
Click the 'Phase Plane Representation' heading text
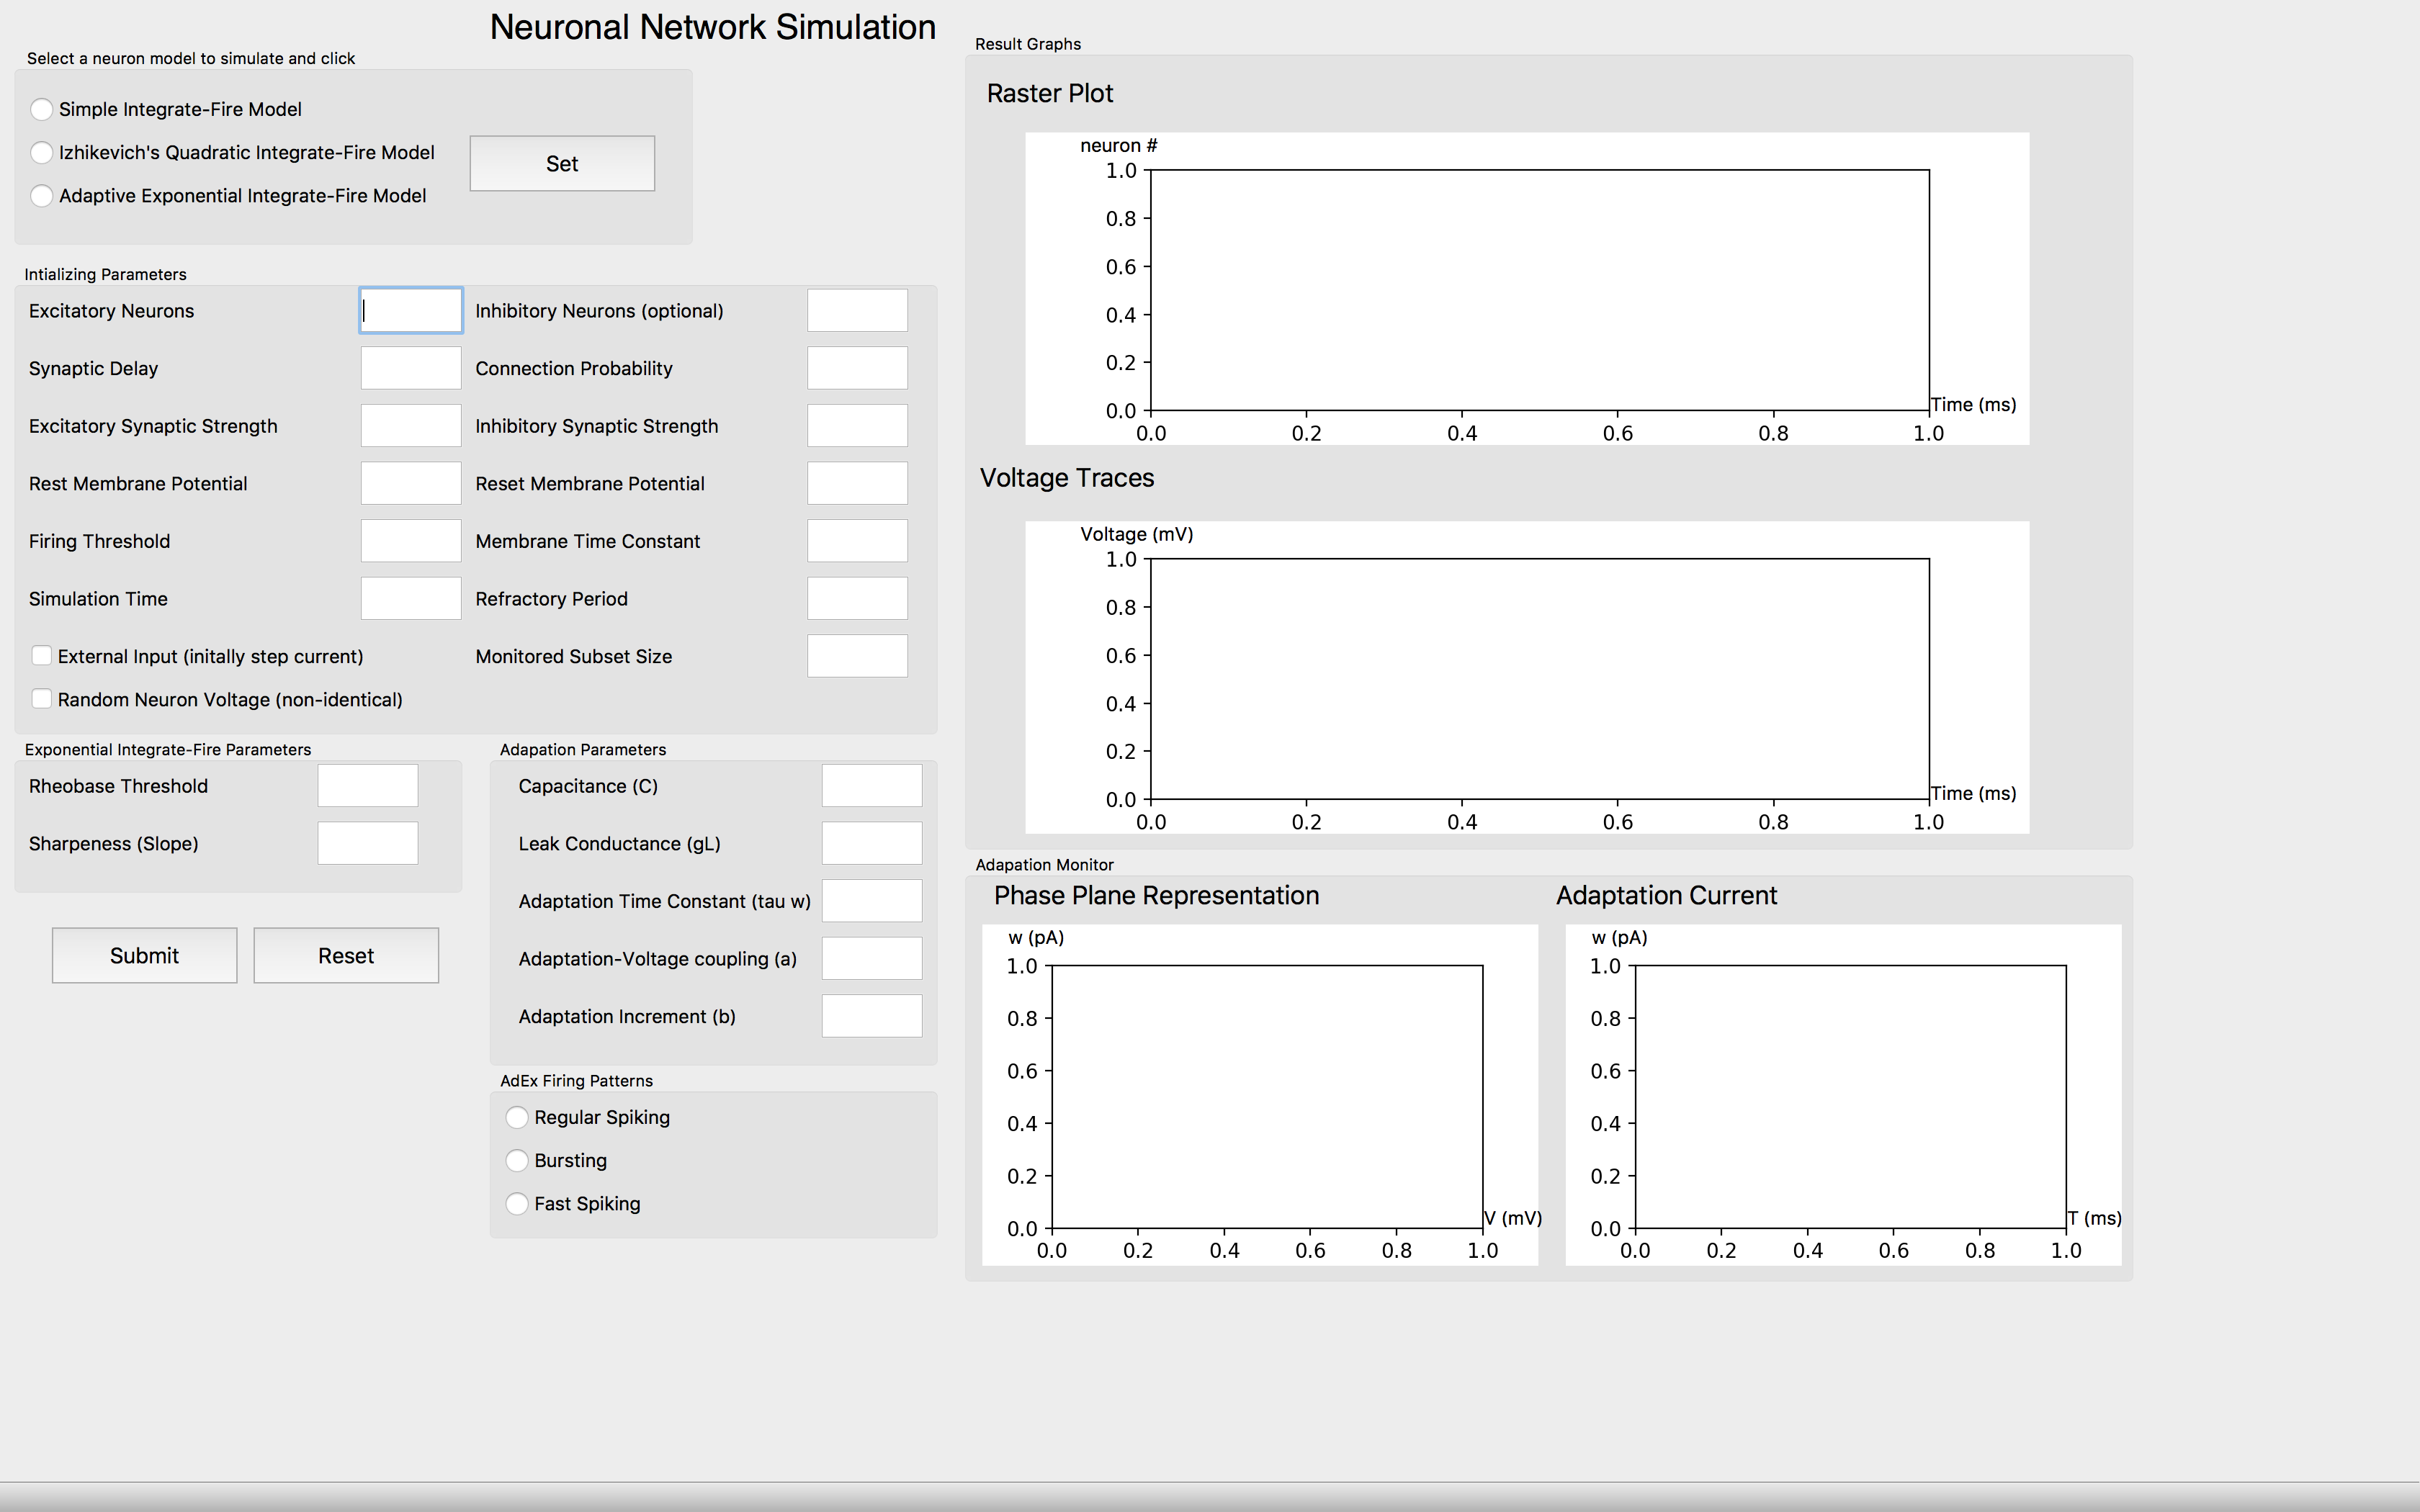[1157, 895]
